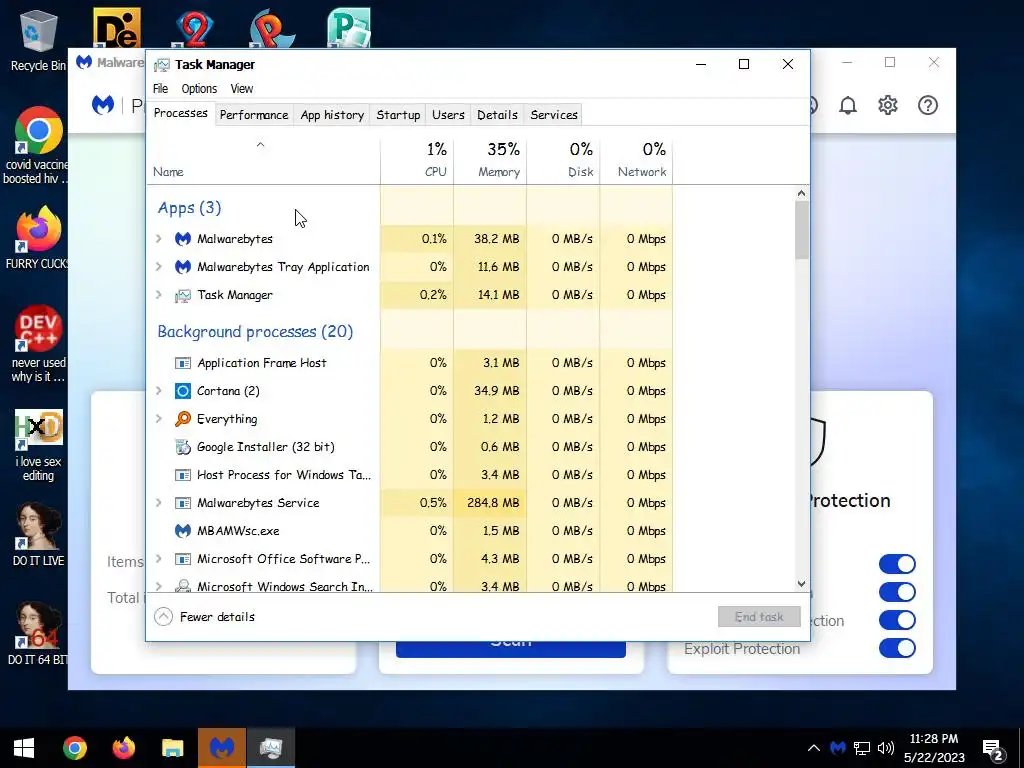Collapse view with Fewer details
Image resolution: width=1024 pixels, height=768 pixels.
204,616
